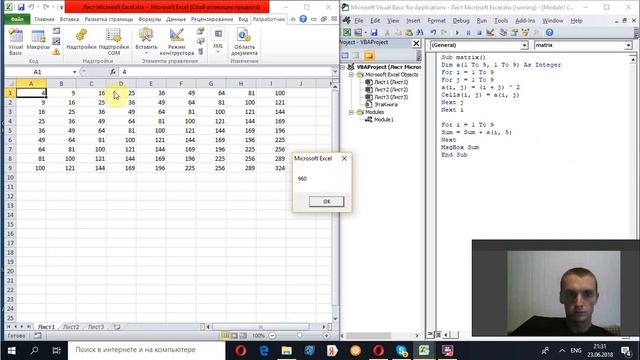
Task: Open Debug menu in VBA editor
Action: [461, 20]
